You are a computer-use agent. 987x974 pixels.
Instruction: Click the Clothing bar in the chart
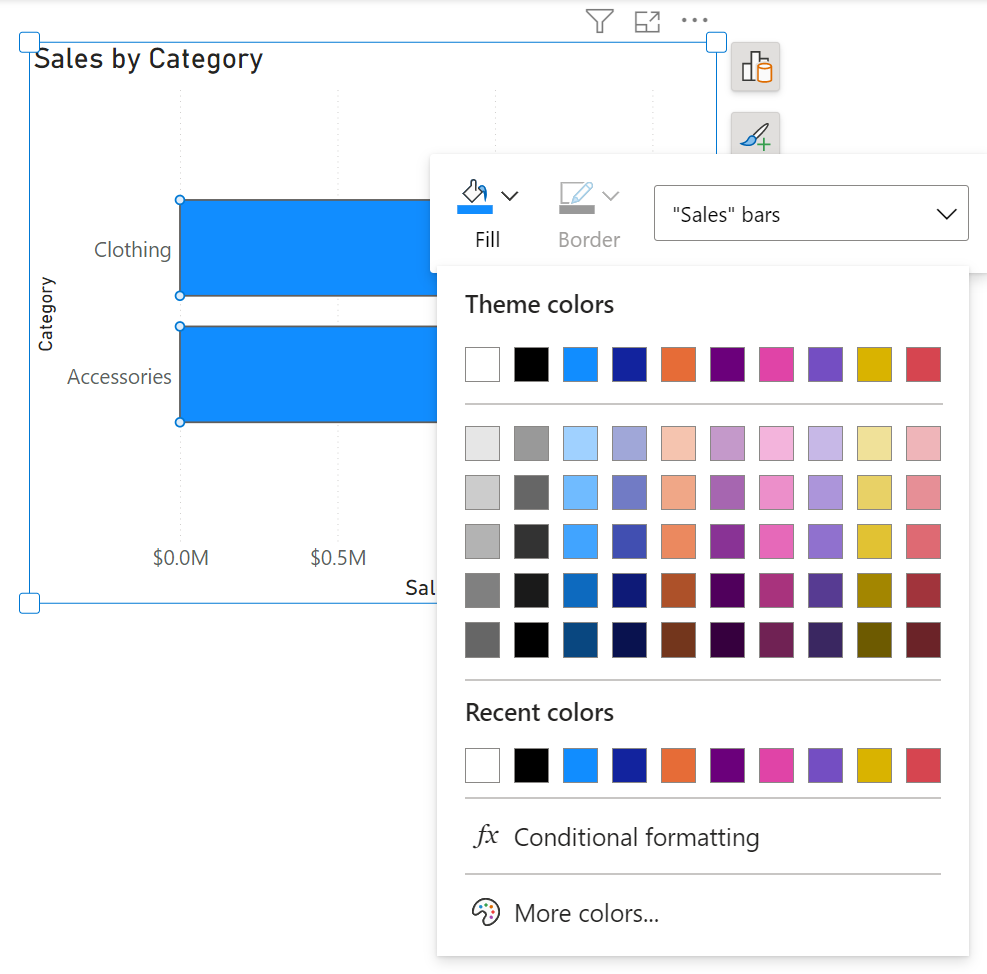click(x=305, y=247)
